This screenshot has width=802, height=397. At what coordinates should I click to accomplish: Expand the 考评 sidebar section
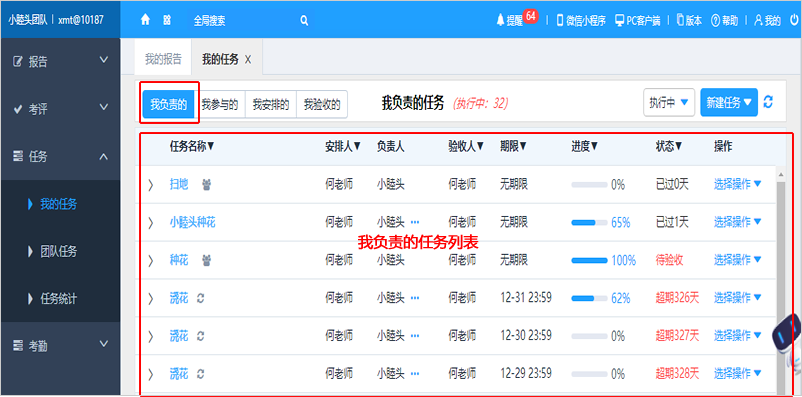point(103,107)
